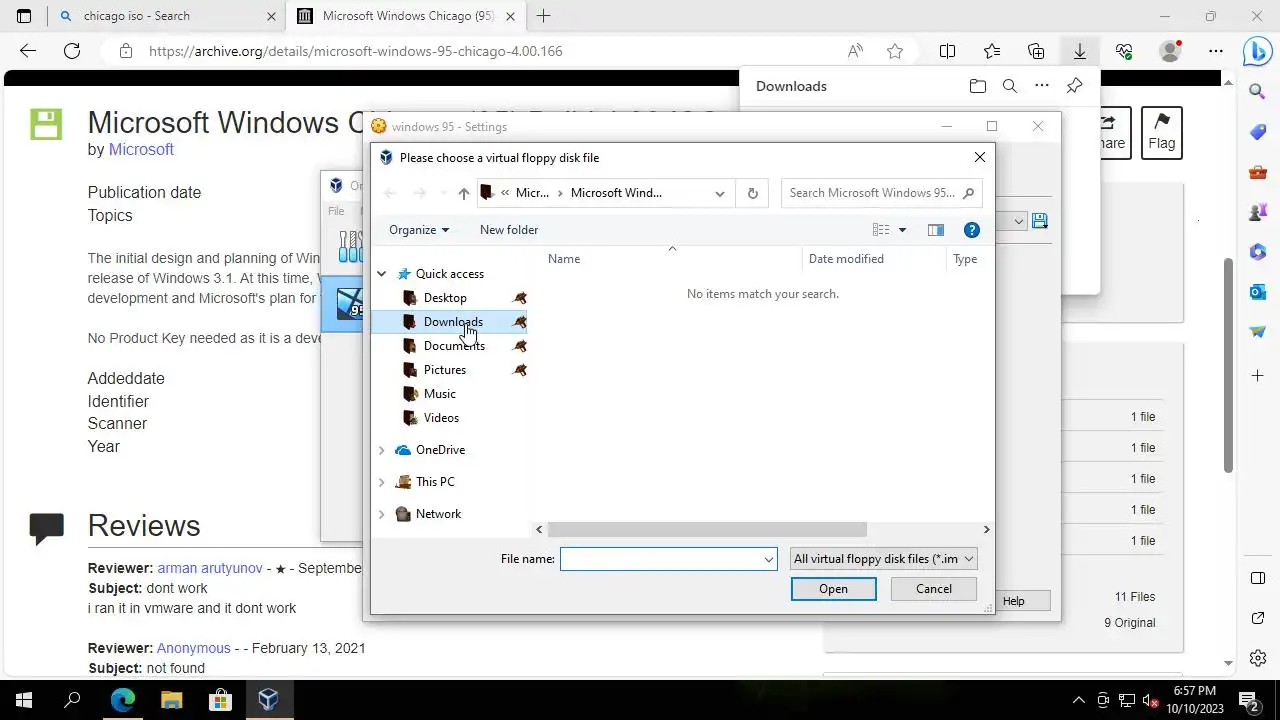
Task: Search downloads in Downloads panel
Action: tap(1010, 86)
